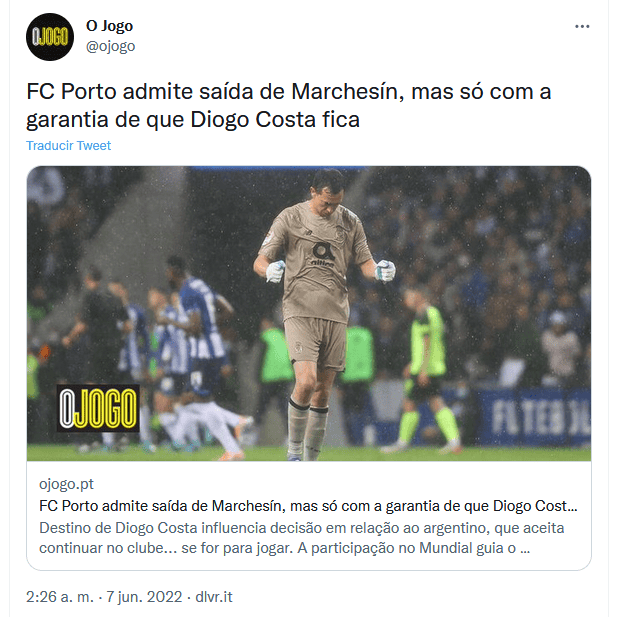Open the card headline about Marchesín

[x=308, y=506]
